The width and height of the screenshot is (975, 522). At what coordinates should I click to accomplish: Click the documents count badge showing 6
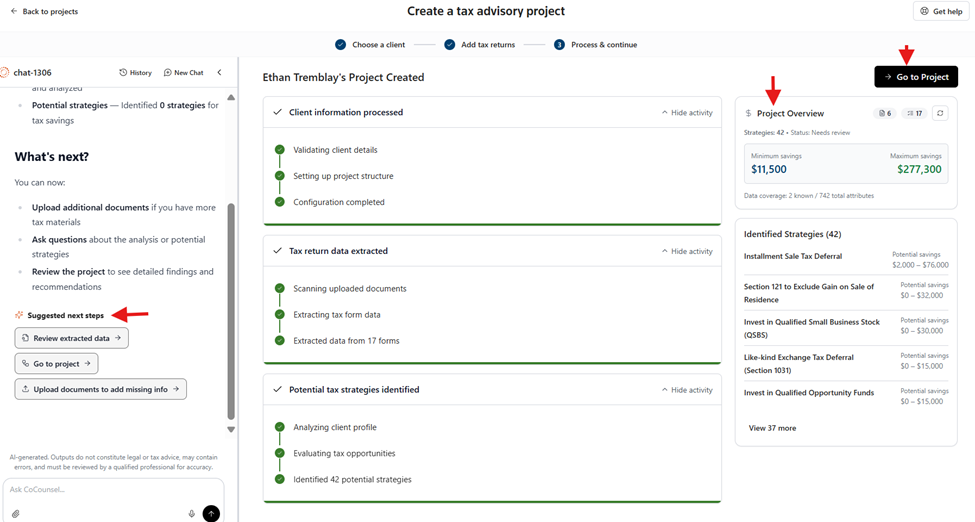coord(885,114)
